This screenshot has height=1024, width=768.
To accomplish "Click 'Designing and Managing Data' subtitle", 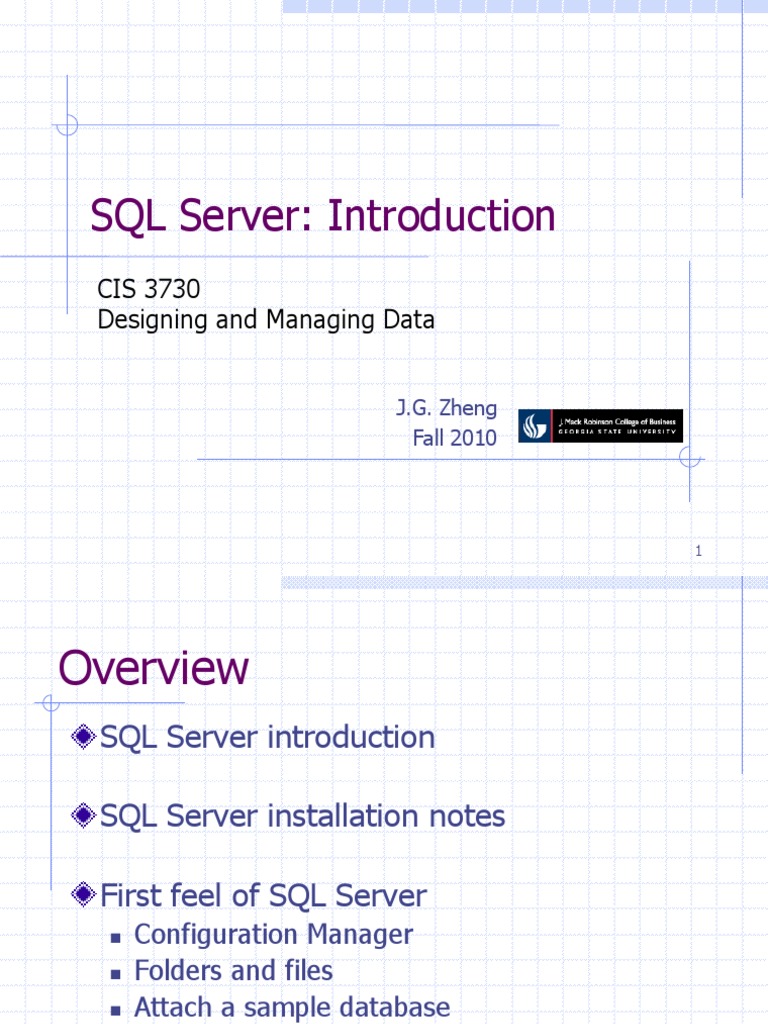I will [x=266, y=320].
